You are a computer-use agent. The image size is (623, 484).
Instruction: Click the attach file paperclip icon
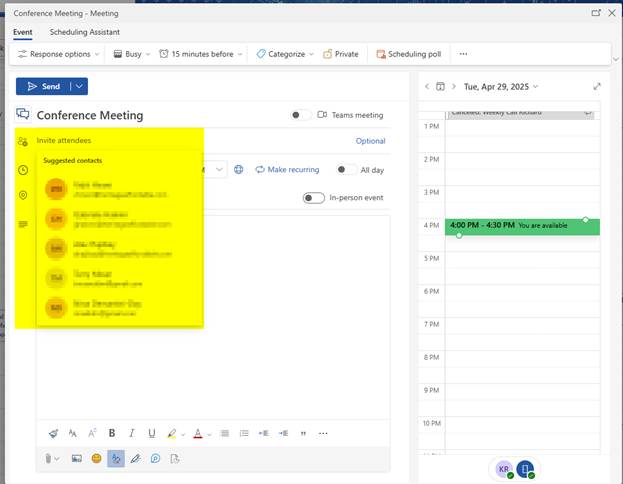click(48, 459)
